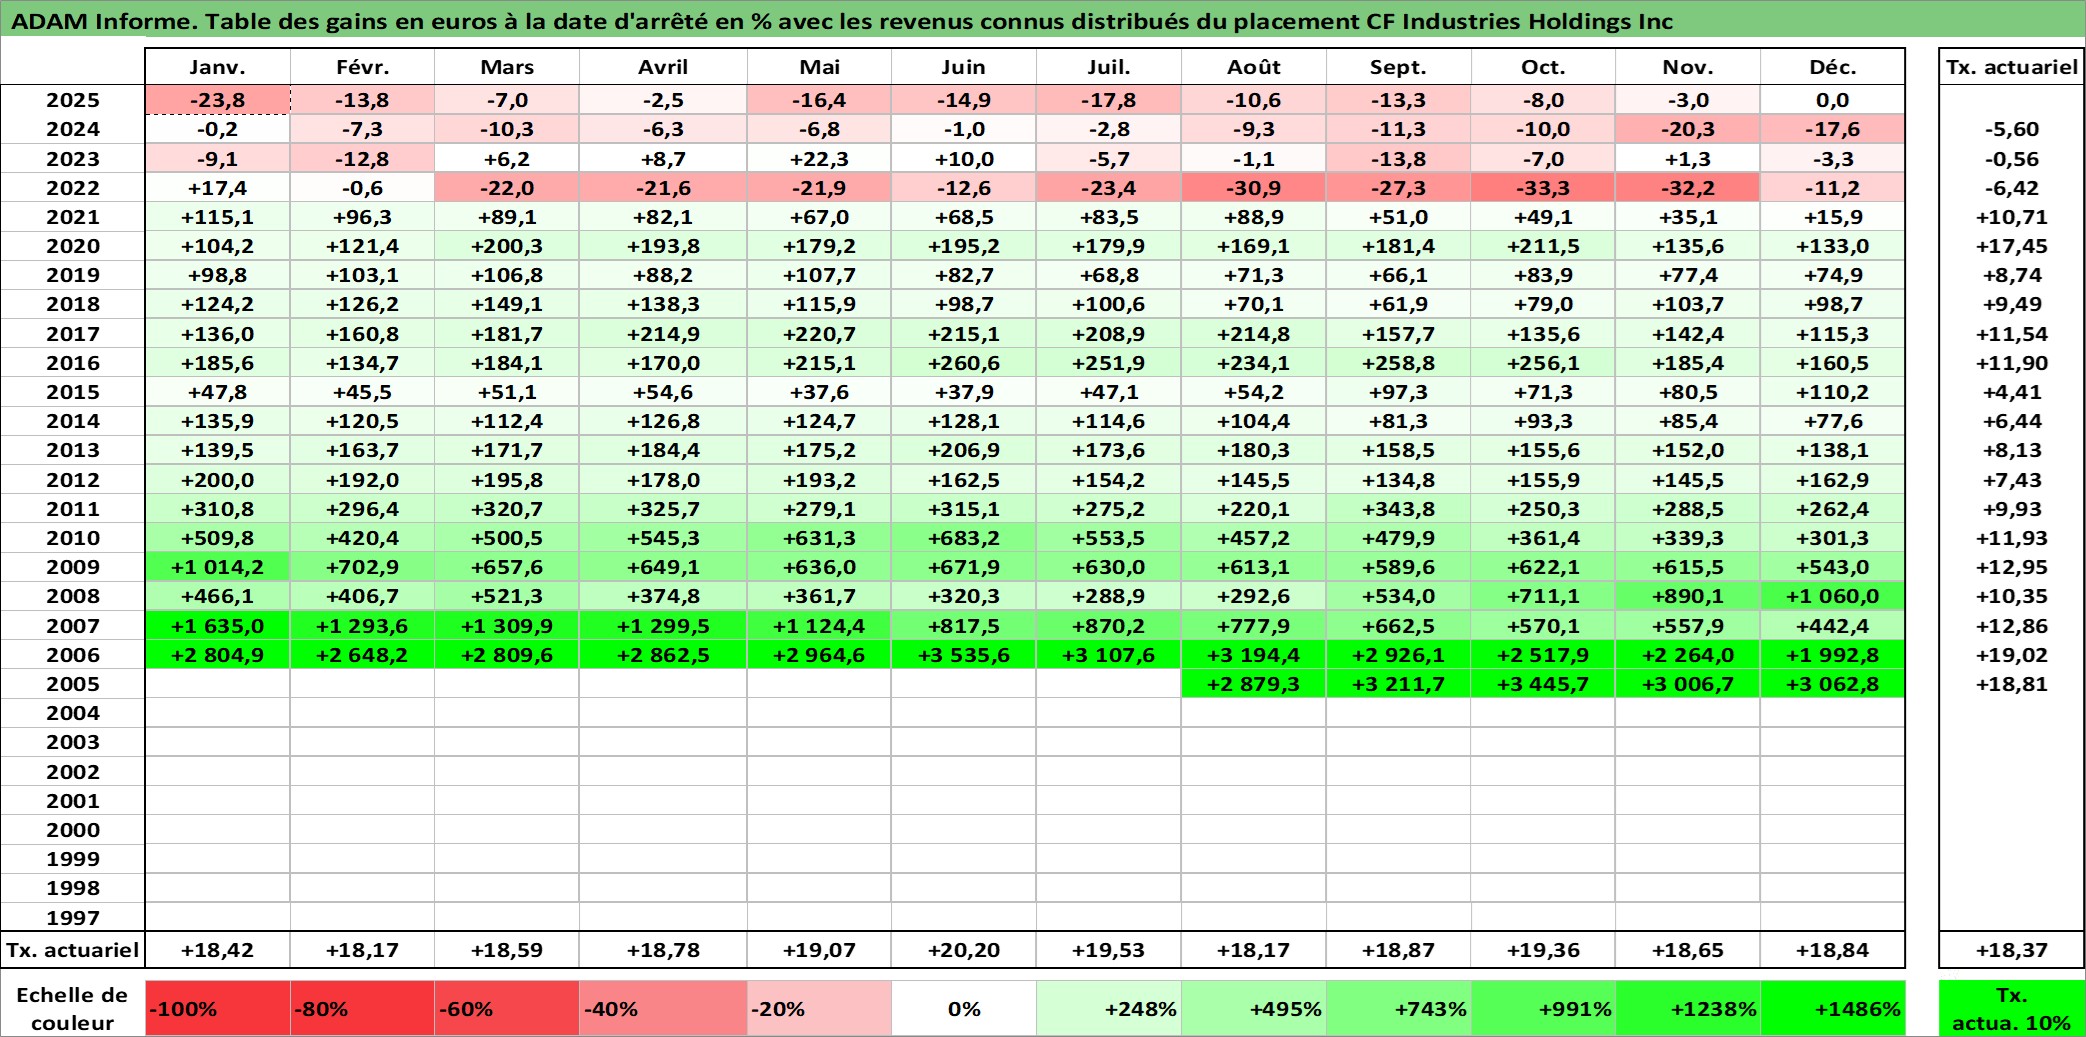Image resolution: width=2086 pixels, height=1037 pixels.
Task: Click the 2005 row label
Action: coord(73,684)
